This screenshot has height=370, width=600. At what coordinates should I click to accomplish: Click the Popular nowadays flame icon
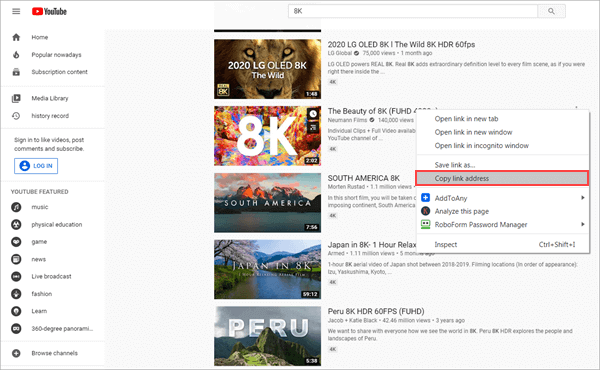click(16, 55)
